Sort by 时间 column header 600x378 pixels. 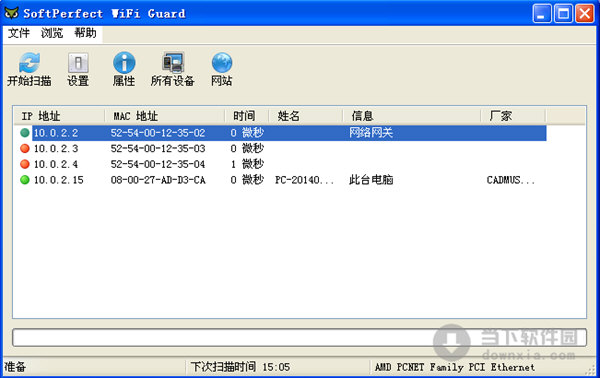click(247, 116)
